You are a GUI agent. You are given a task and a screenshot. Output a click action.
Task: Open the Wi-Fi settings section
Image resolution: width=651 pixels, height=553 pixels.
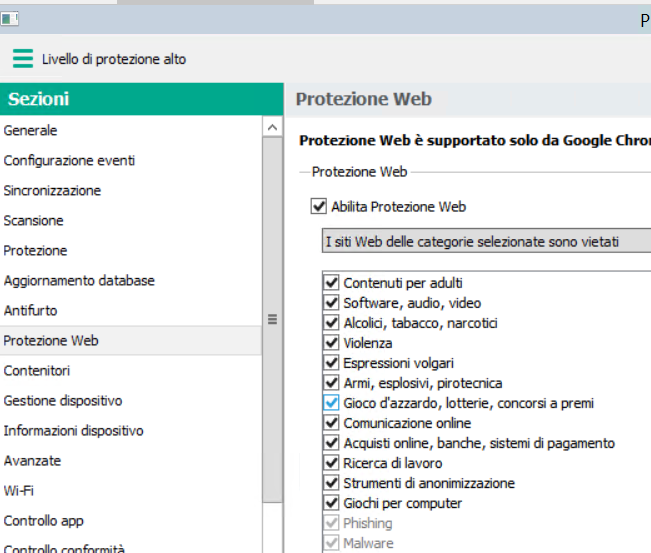[18, 491]
